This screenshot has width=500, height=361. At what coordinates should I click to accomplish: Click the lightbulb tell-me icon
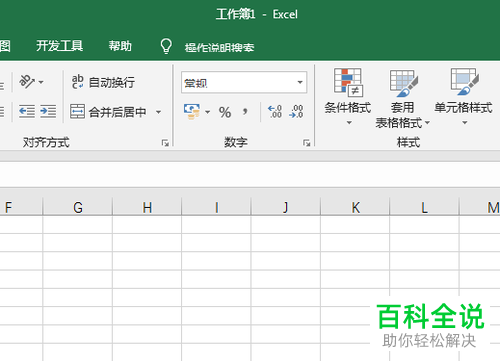(166, 46)
